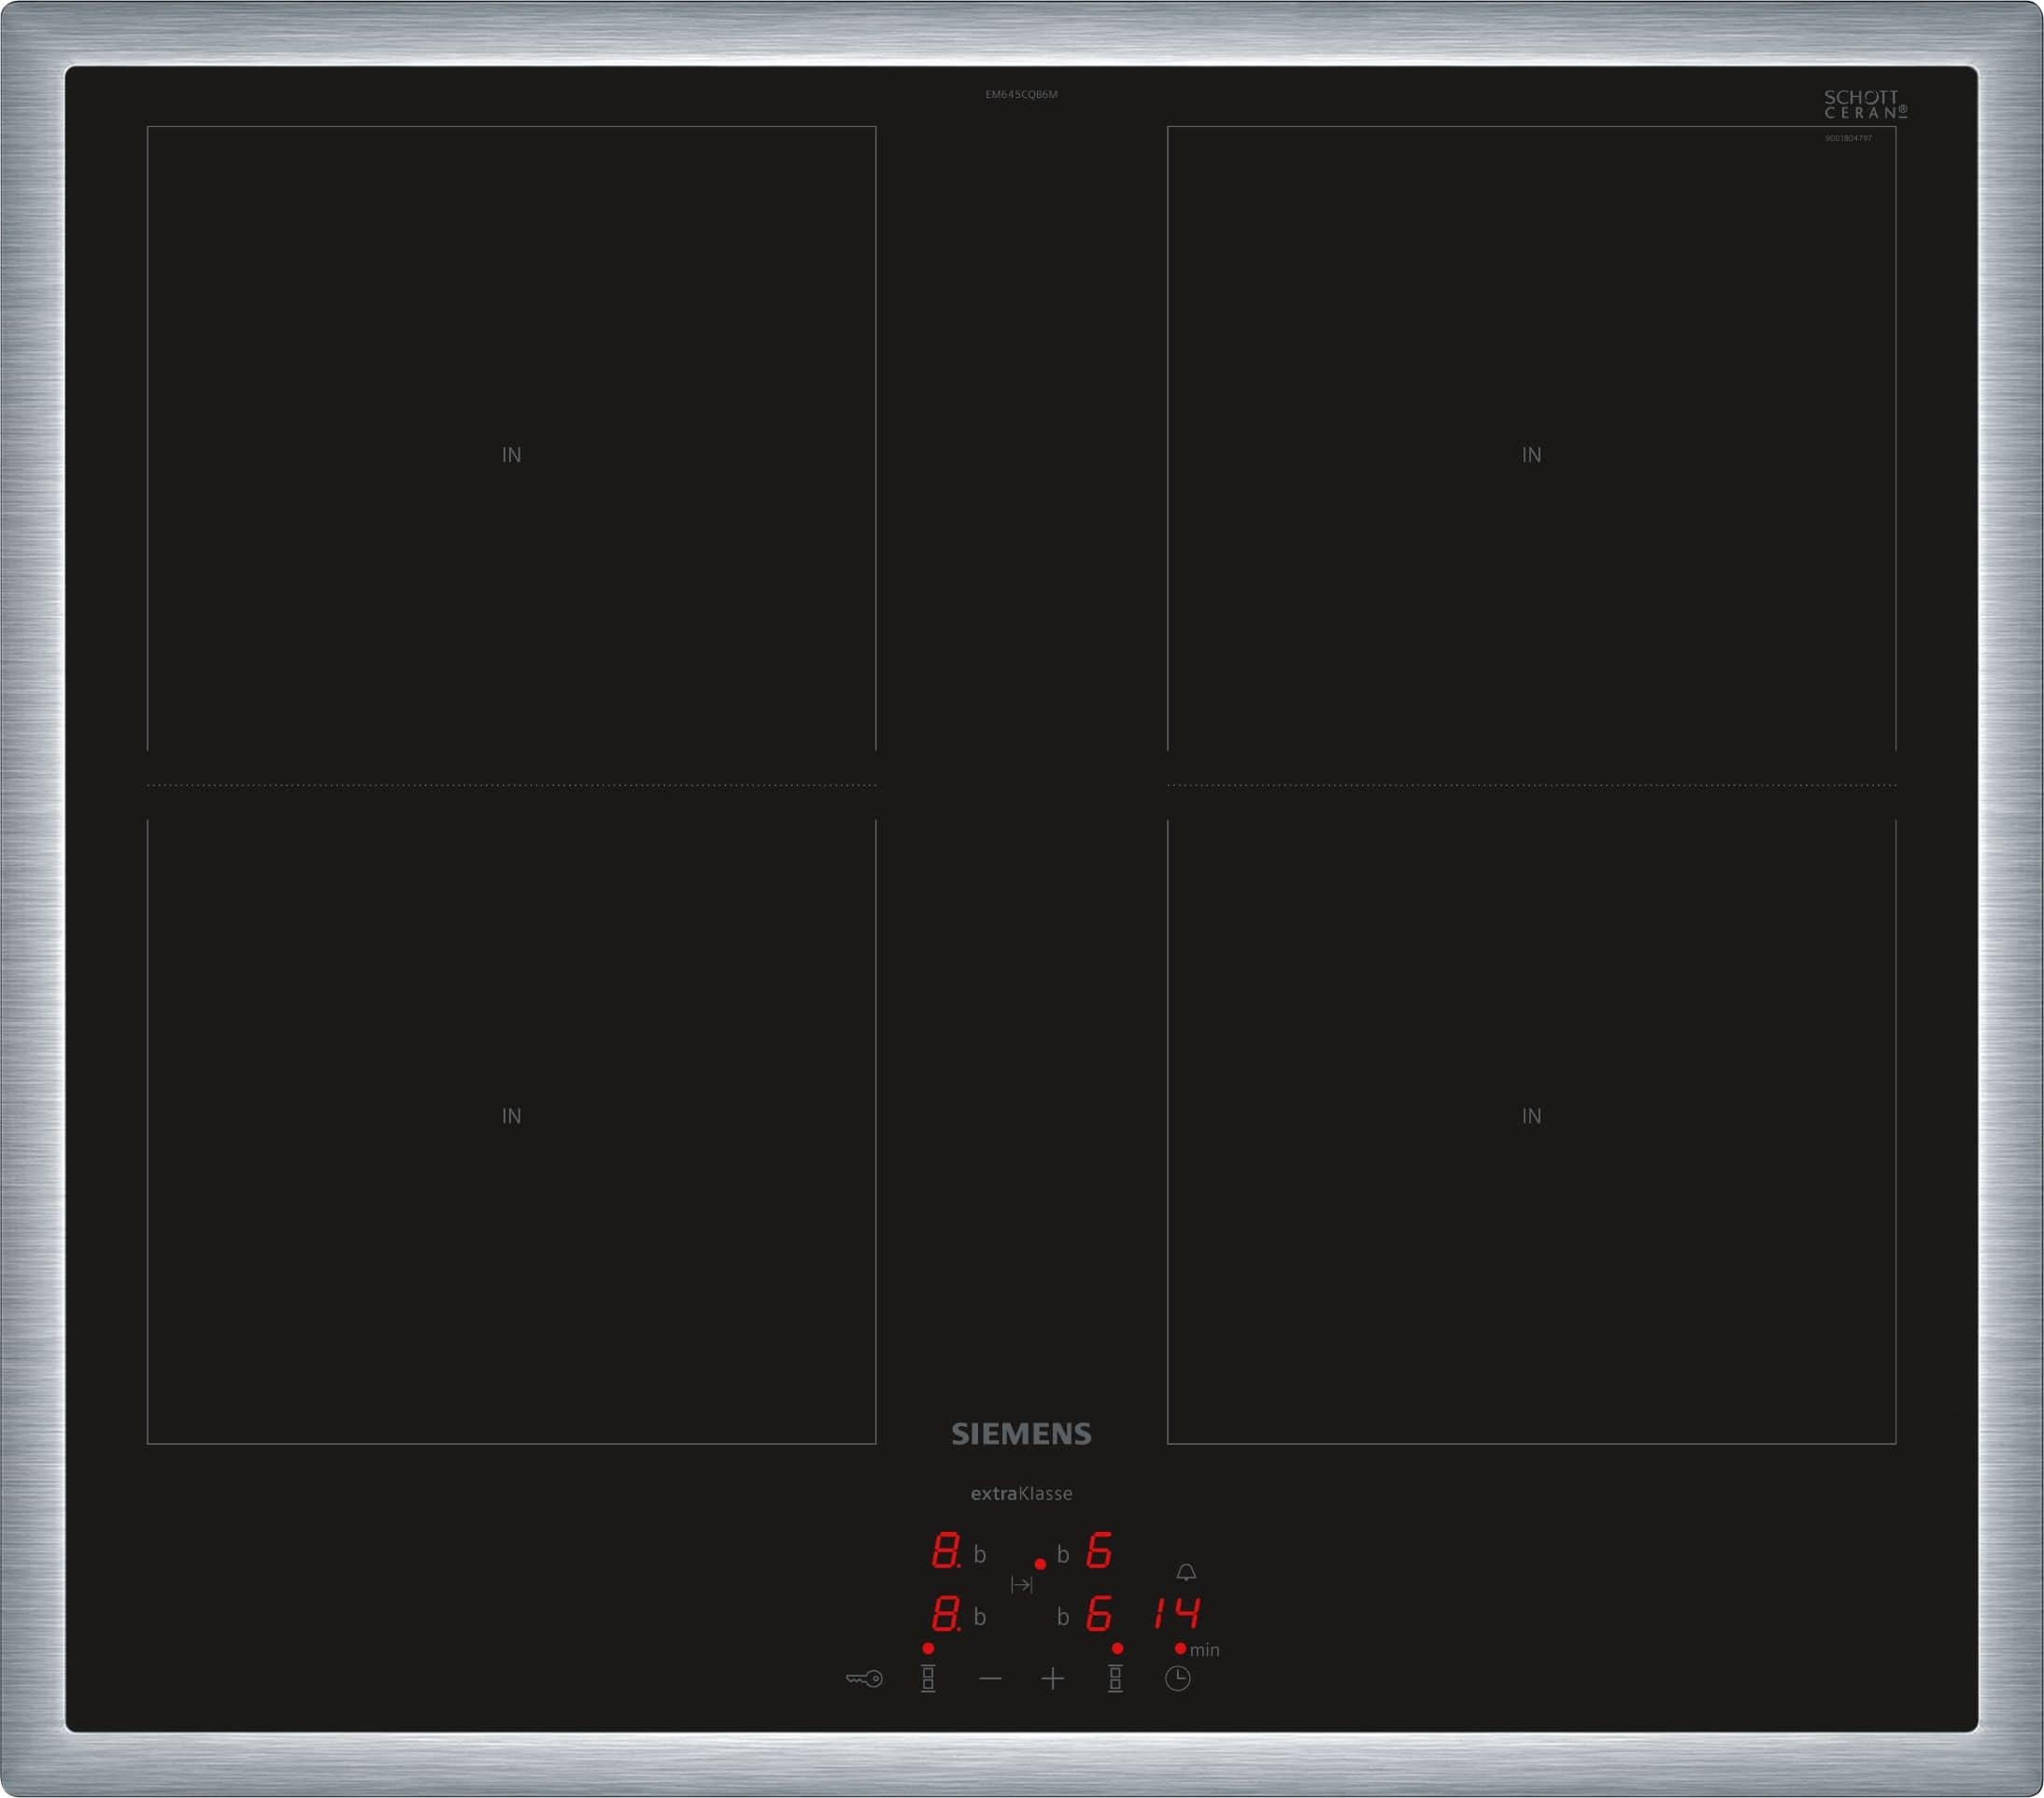
Task: Tap the key-shaped child lock icon
Action: (864, 1679)
